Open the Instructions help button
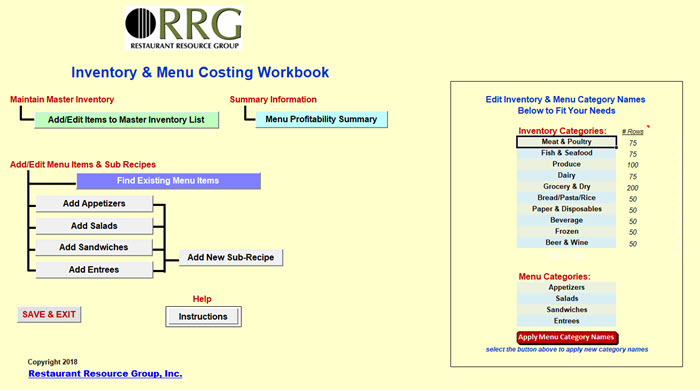700x391 pixels. 203,316
